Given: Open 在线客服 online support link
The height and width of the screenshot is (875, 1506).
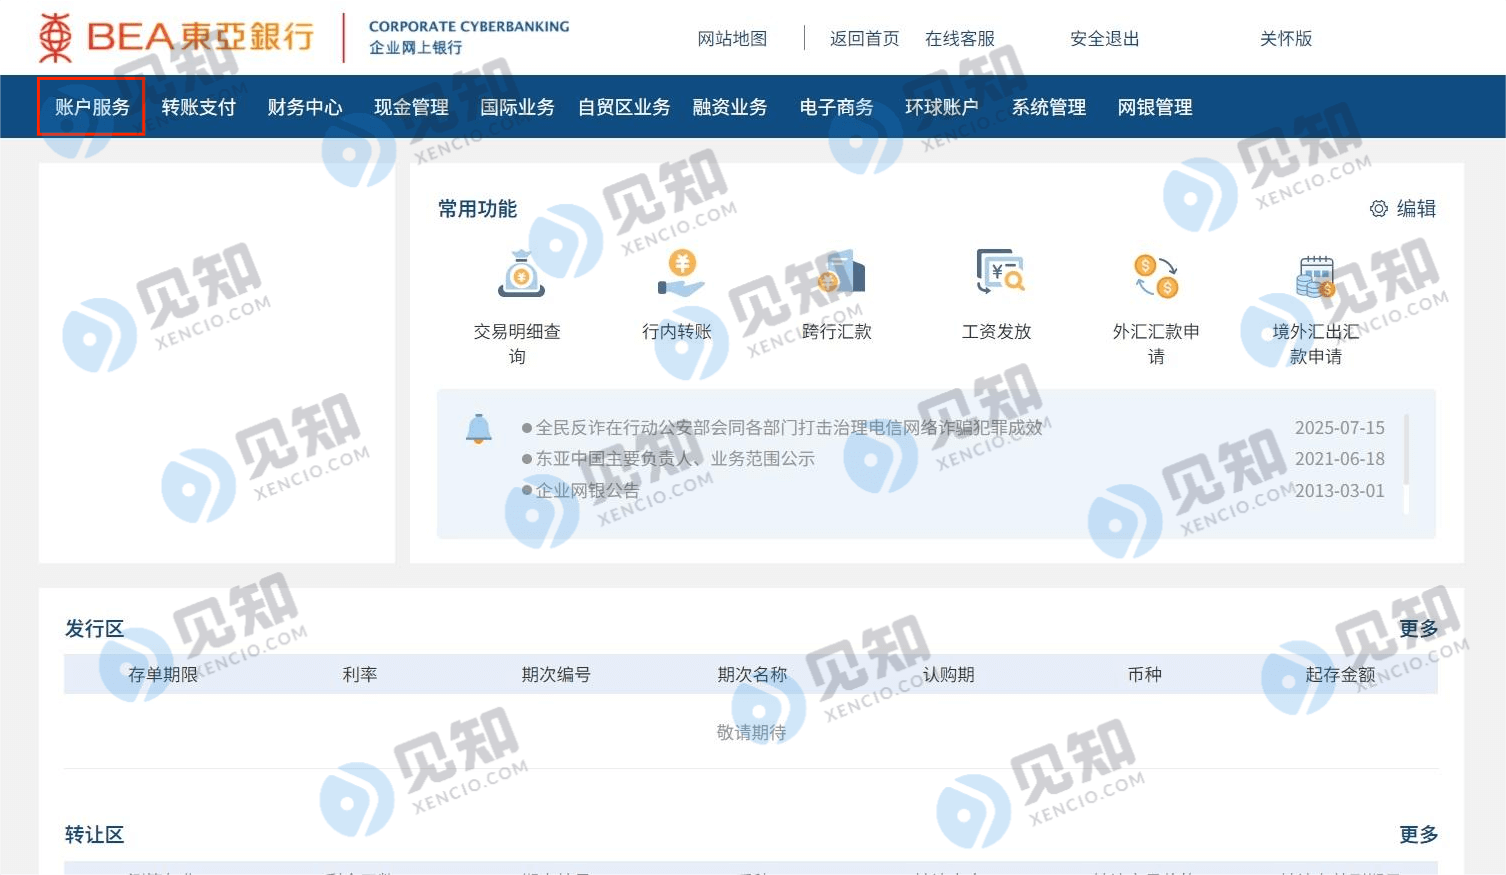Looking at the screenshot, I should click(x=959, y=39).
